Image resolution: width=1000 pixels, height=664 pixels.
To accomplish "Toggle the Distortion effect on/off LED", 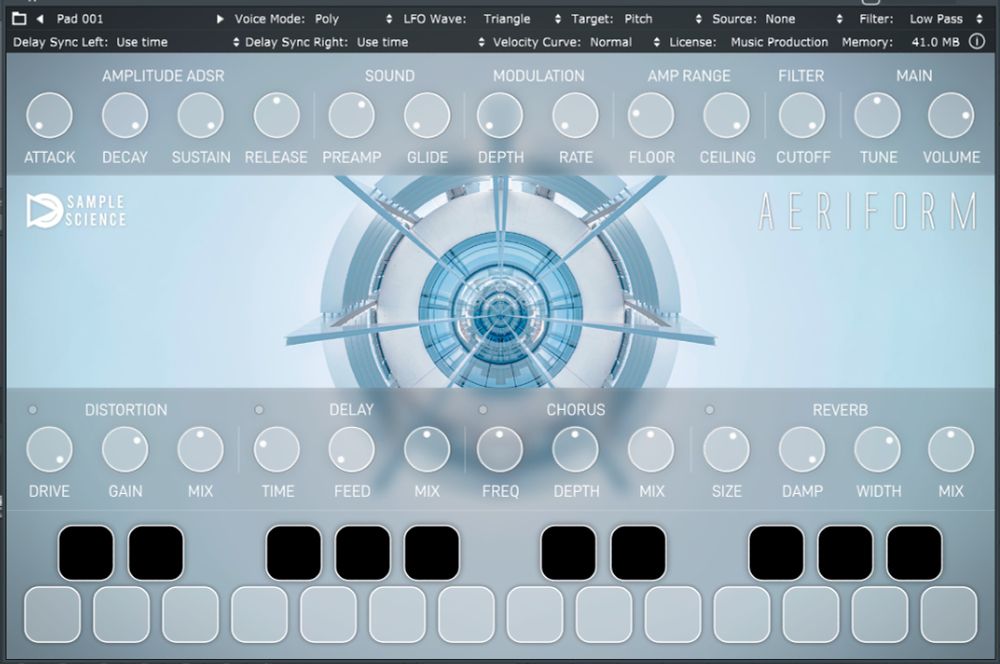I will point(33,409).
